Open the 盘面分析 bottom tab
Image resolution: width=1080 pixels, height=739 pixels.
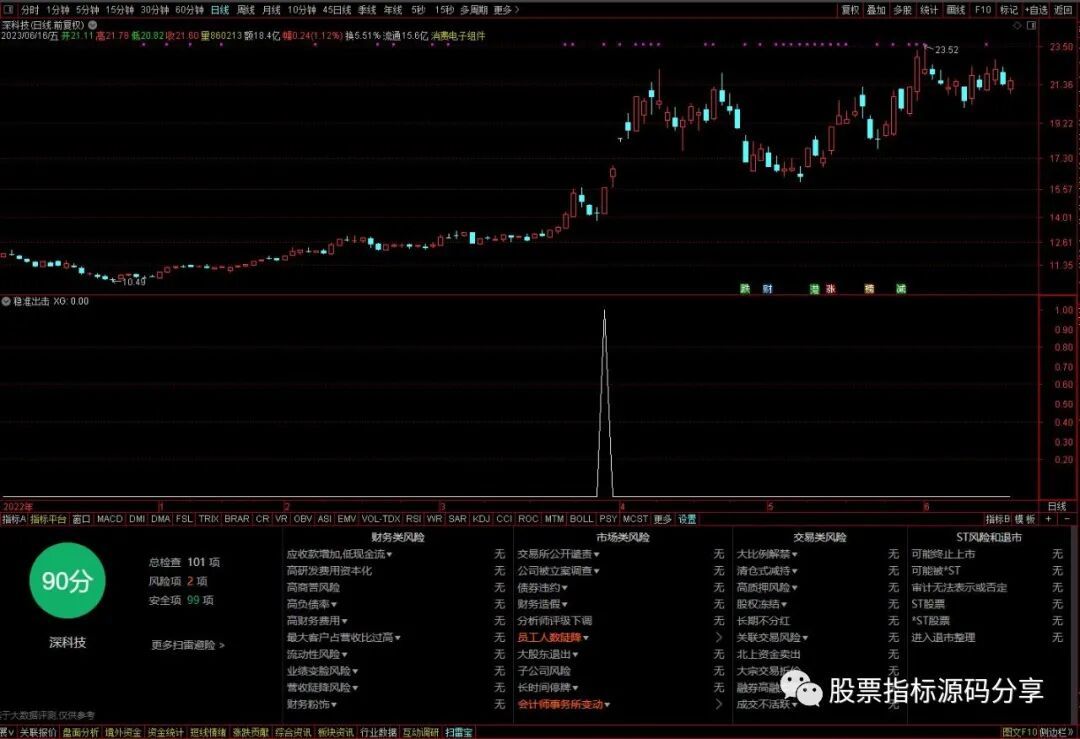[x=81, y=732]
